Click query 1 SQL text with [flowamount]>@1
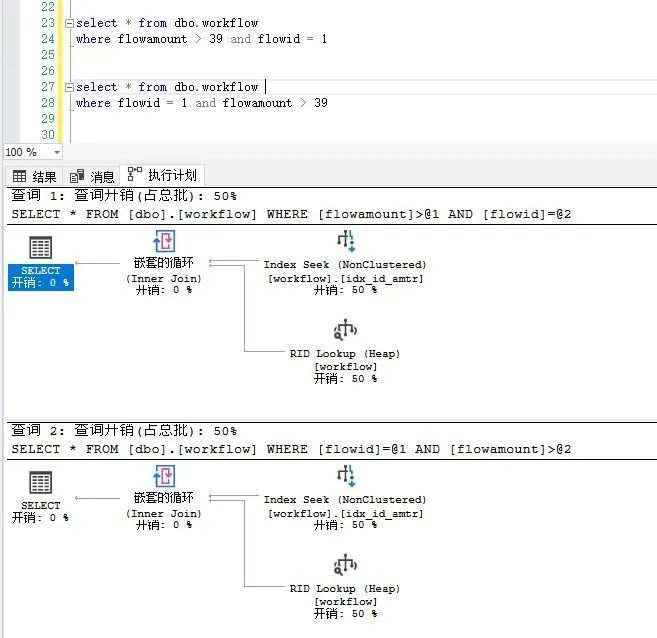 point(291,214)
